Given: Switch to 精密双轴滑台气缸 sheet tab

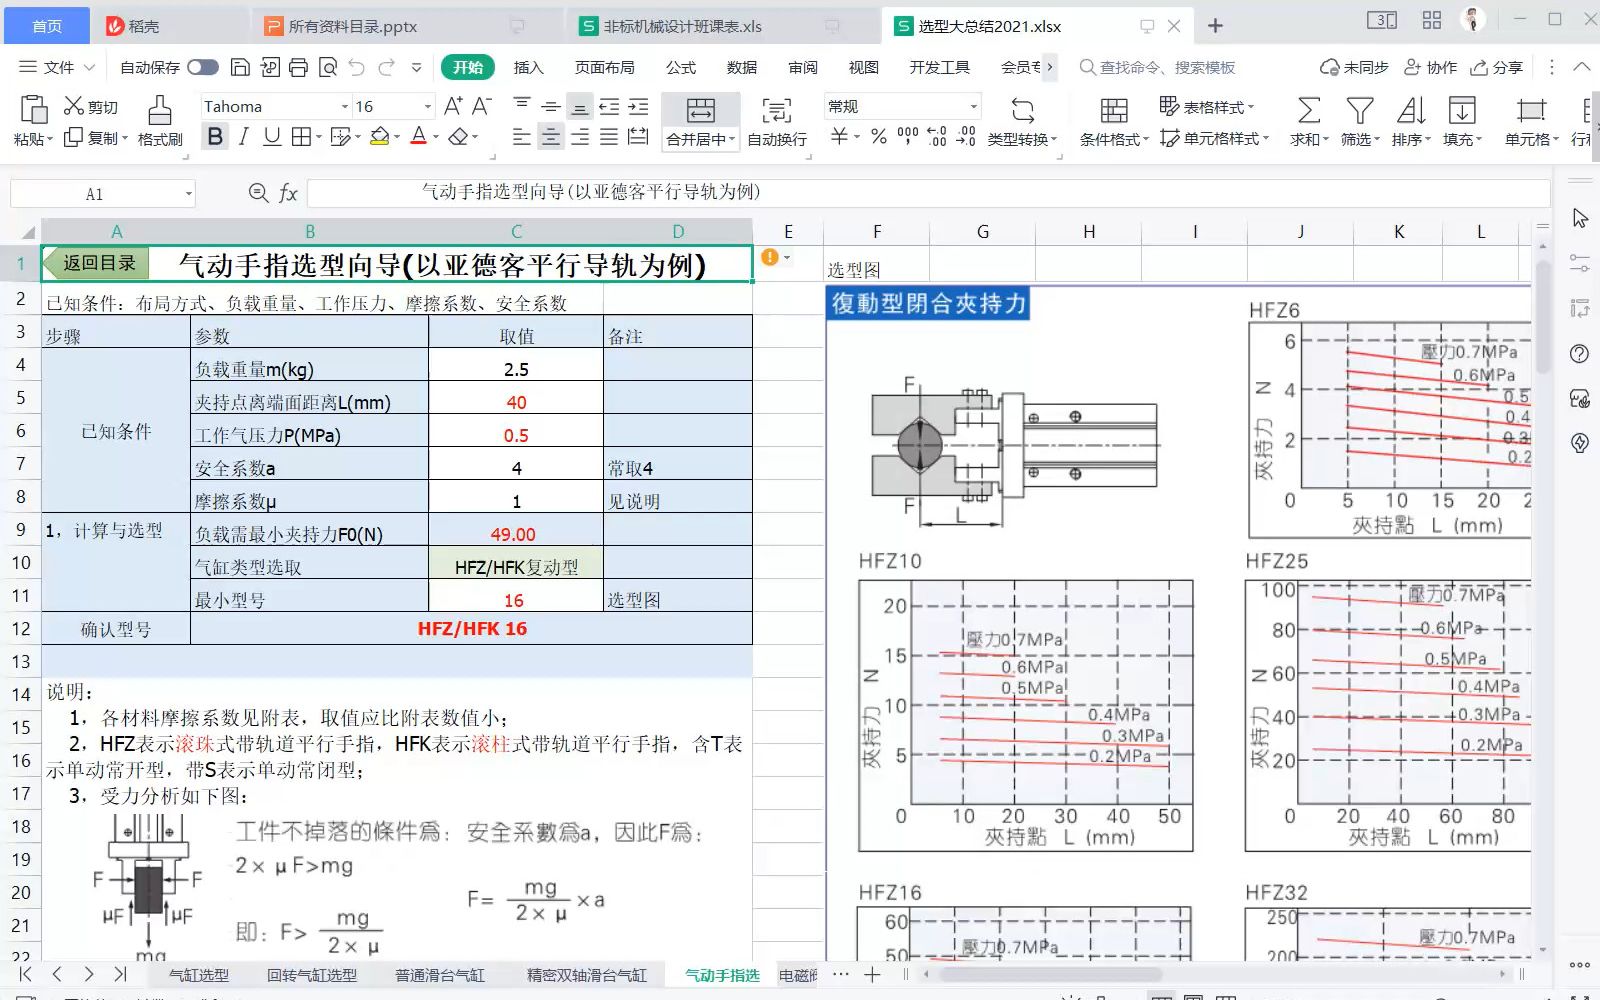Looking at the screenshot, I should pos(587,975).
